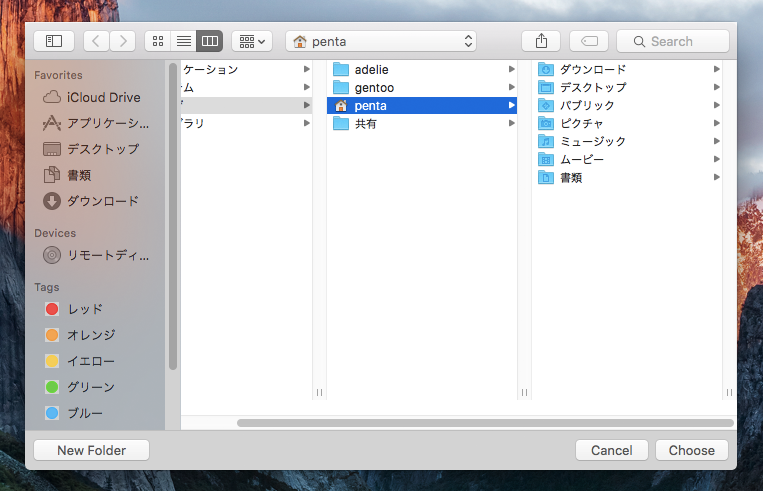Screen dimensions: 763x491
Task: Select the ミュージック folder
Action: [x=627, y=142]
